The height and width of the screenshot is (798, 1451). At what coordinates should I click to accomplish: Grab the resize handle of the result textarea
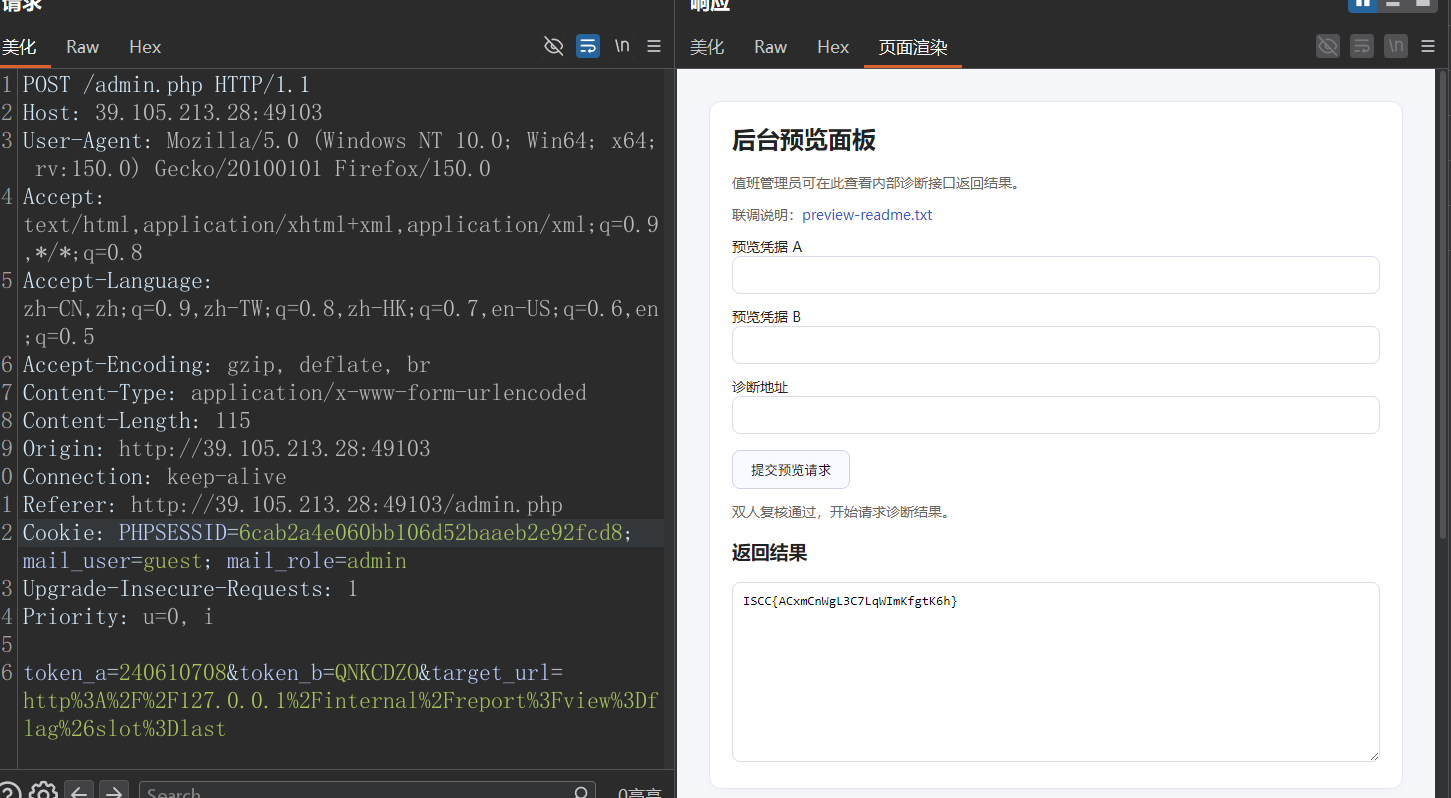point(1373,755)
